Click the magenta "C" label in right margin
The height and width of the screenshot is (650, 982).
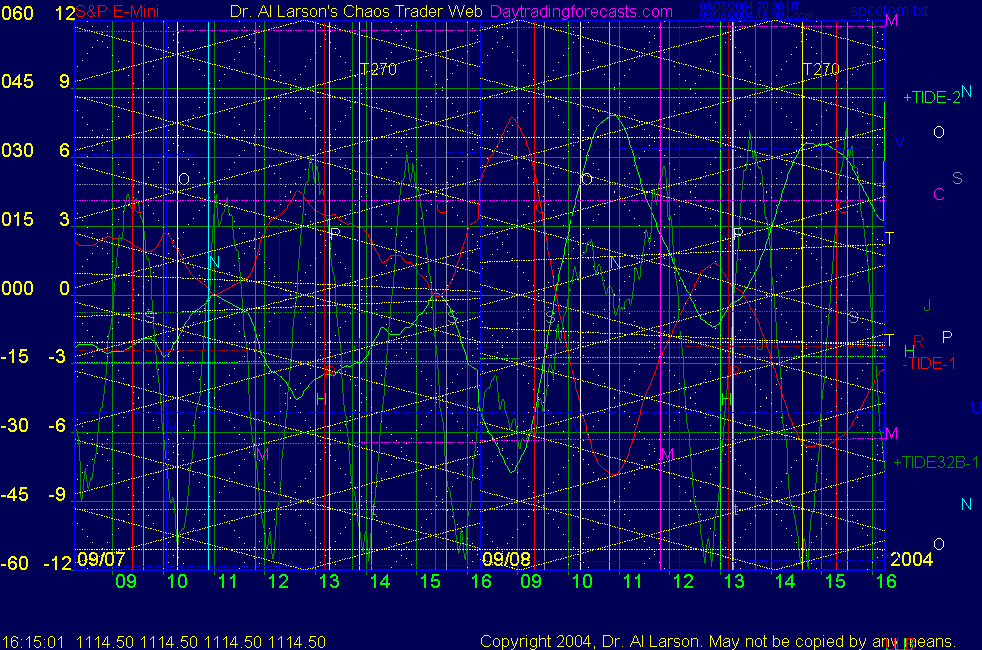939,195
